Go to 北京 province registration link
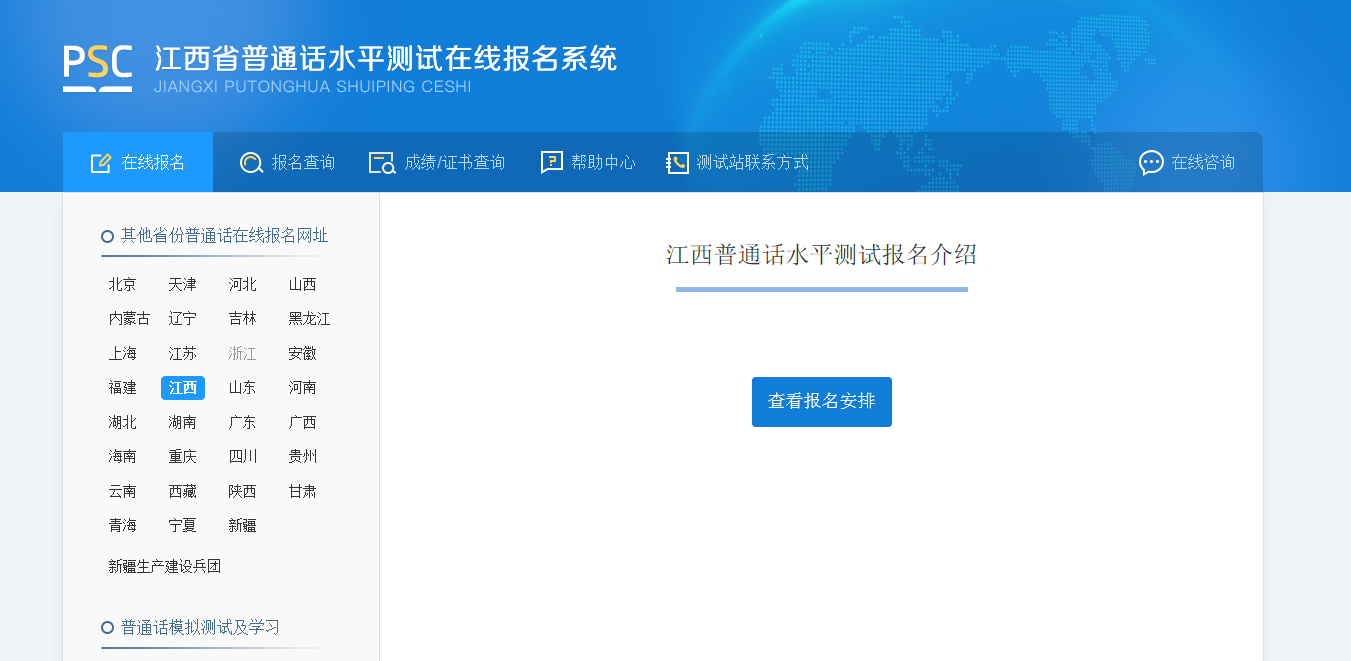The image size is (1351, 661). pos(123,285)
